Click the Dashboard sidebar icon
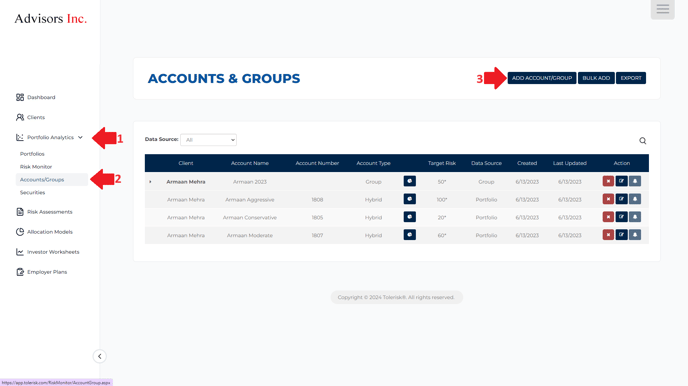The image size is (688, 386). (20, 97)
